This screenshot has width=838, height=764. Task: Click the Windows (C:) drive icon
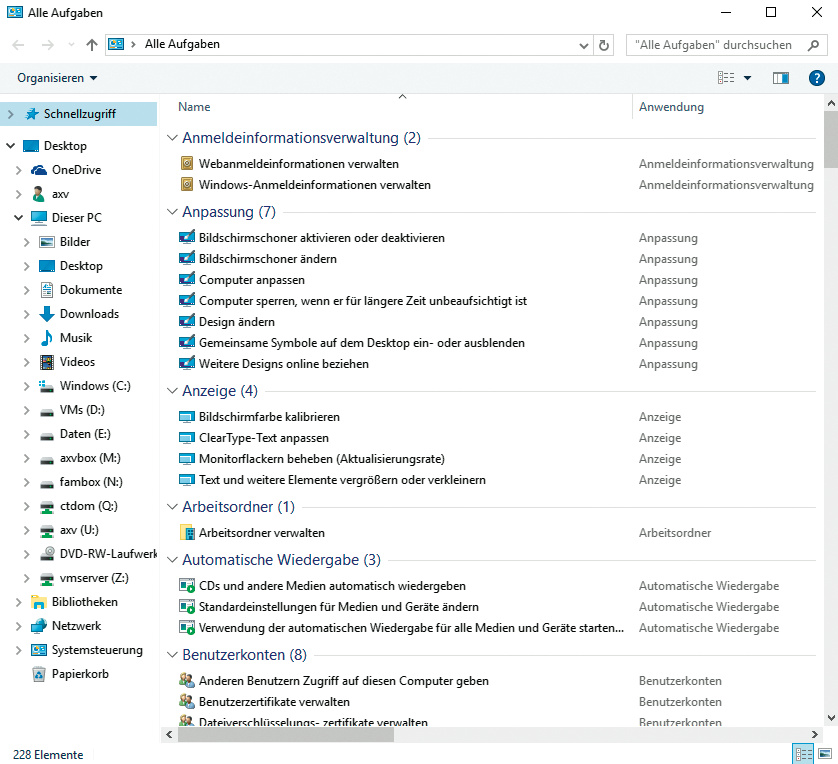click(x=47, y=386)
